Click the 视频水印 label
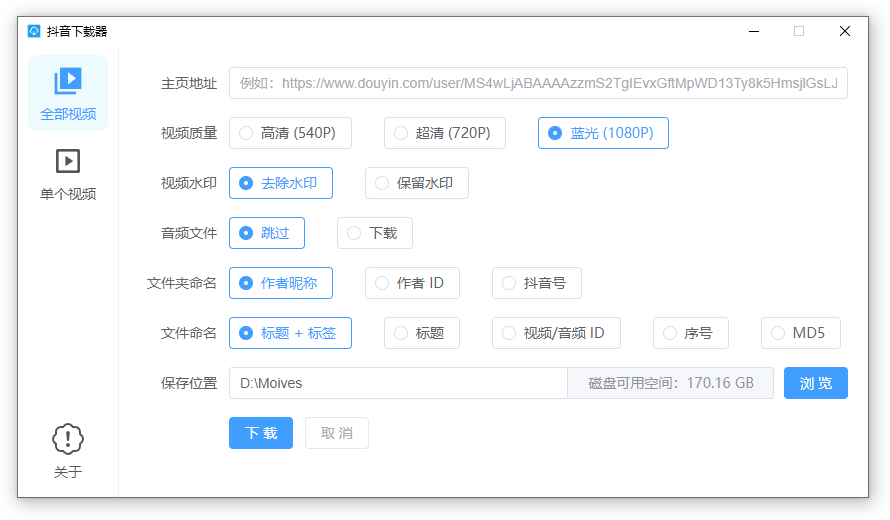The width and height of the screenshot is (890, 520). pyautogui.click(x=189, y=183)
